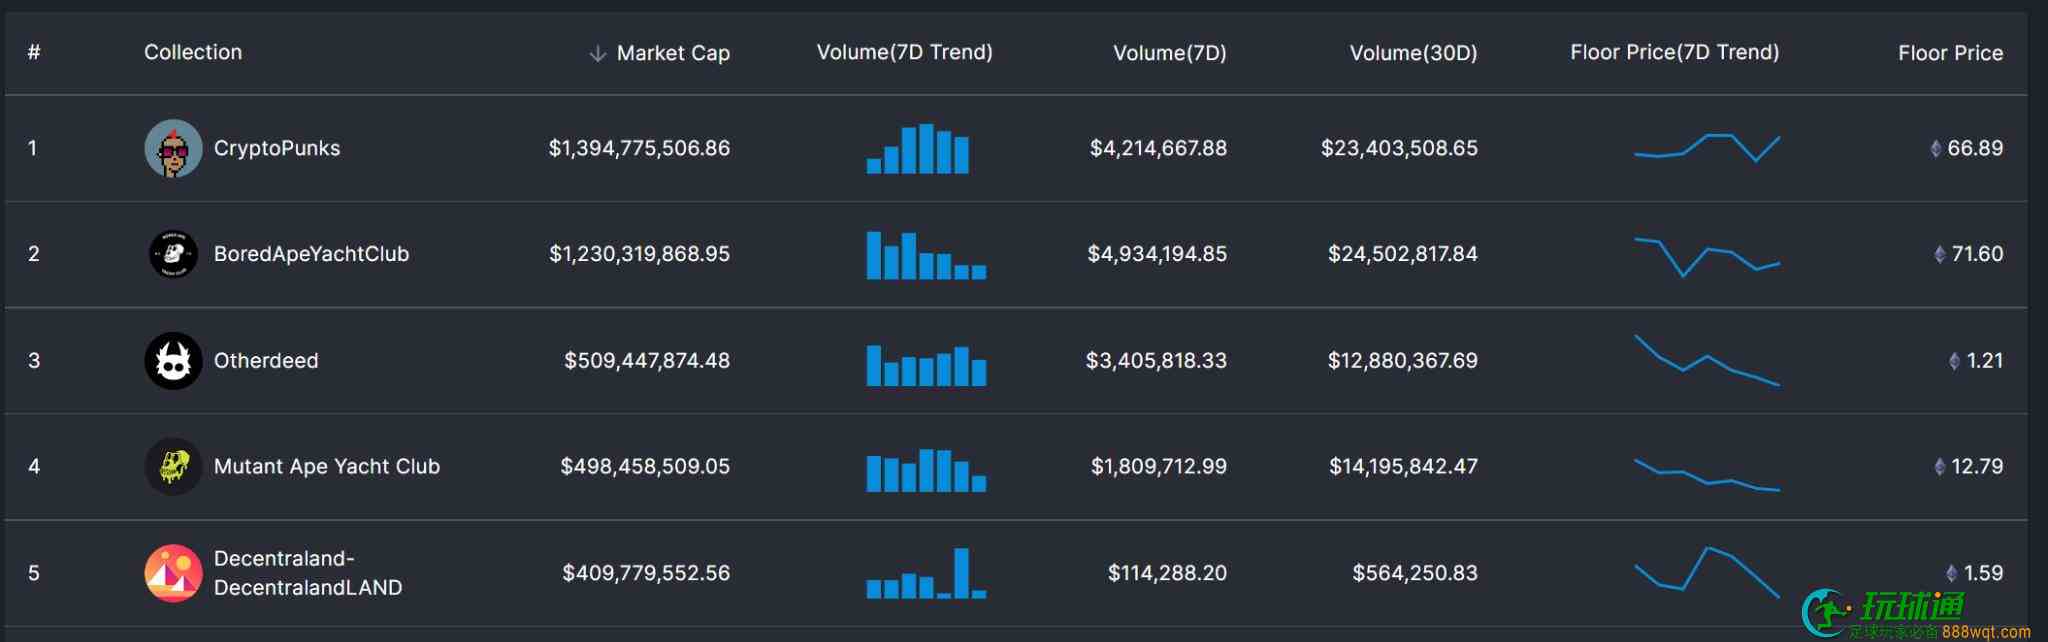Click 30D volume $12,880,367.69
The width and height of the screenshot is (2048, 642).
tap(1402, 360)
